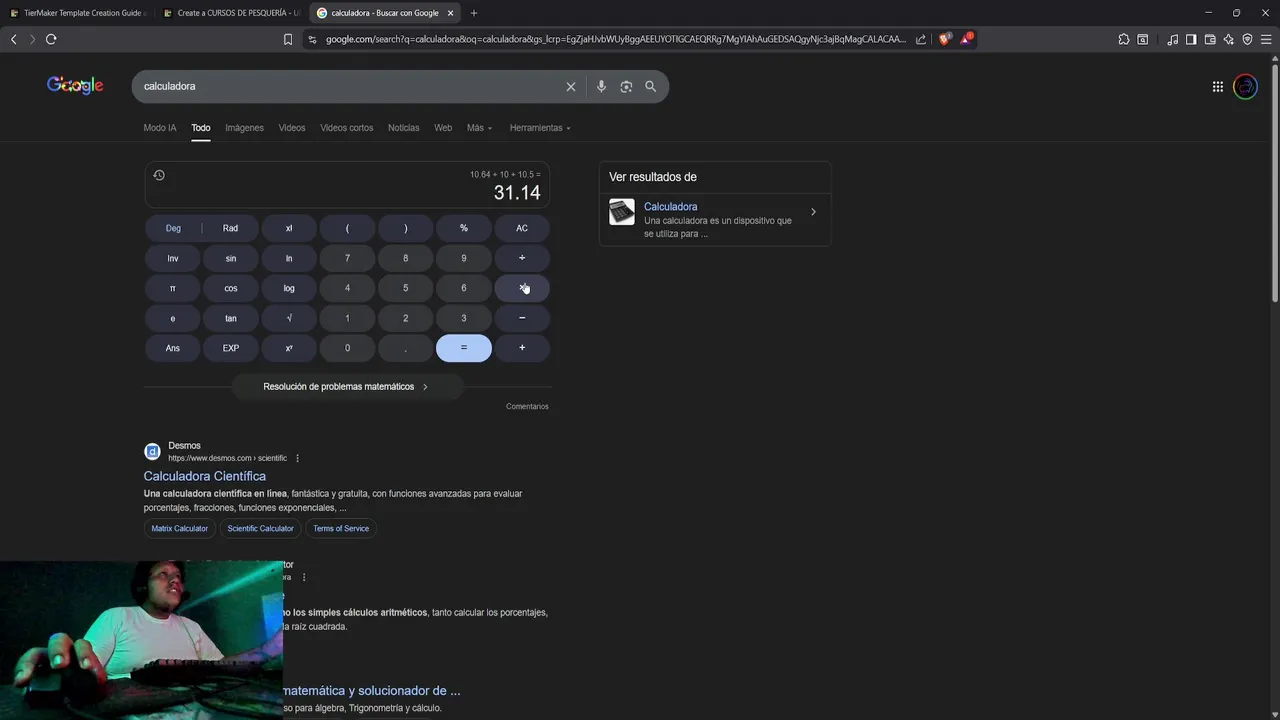Bookmark this page icon in address bar

pyautogui.click(x=288, y=39)
